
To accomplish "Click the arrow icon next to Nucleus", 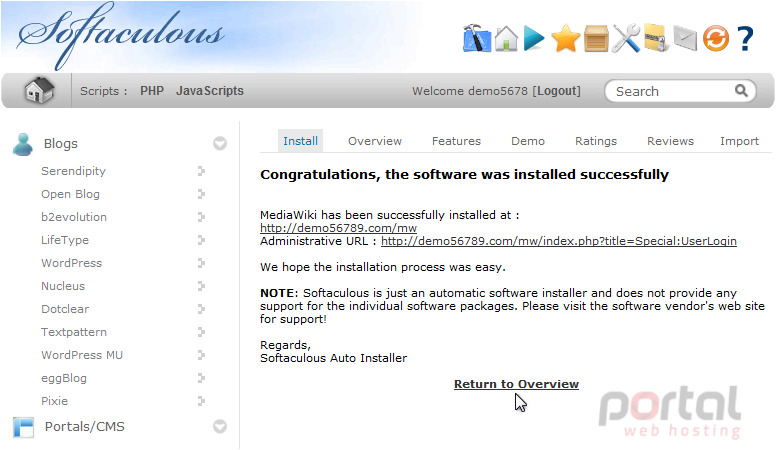I will pos(201,286).
